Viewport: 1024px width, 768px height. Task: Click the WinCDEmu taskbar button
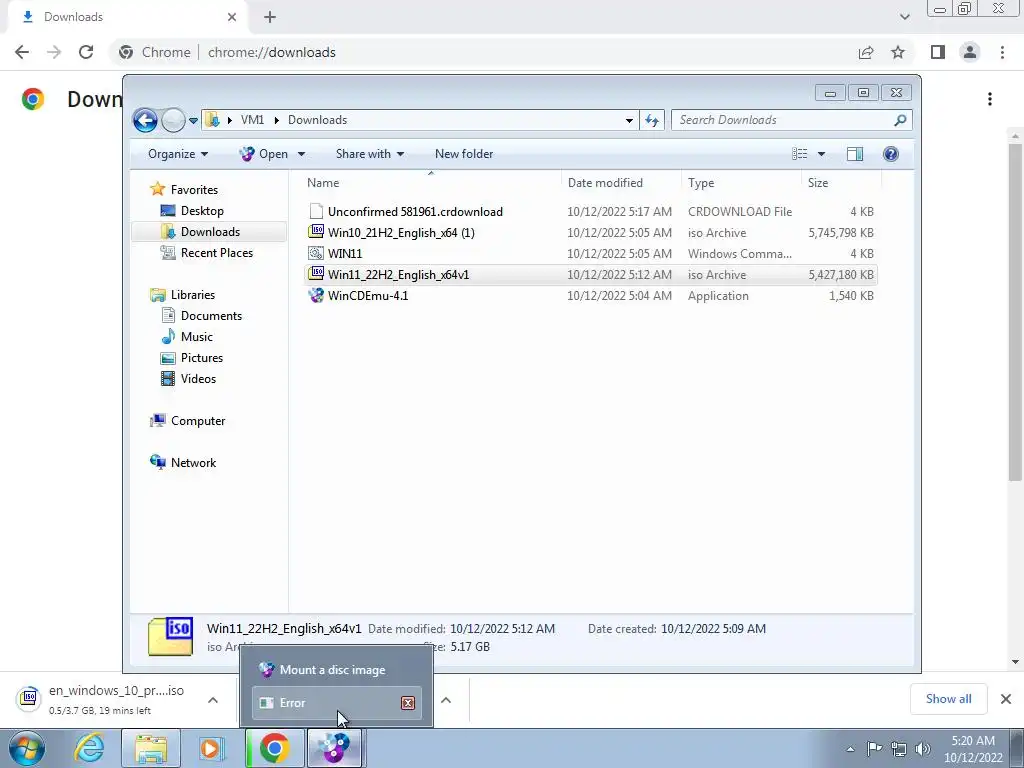[x=334, y=748]
